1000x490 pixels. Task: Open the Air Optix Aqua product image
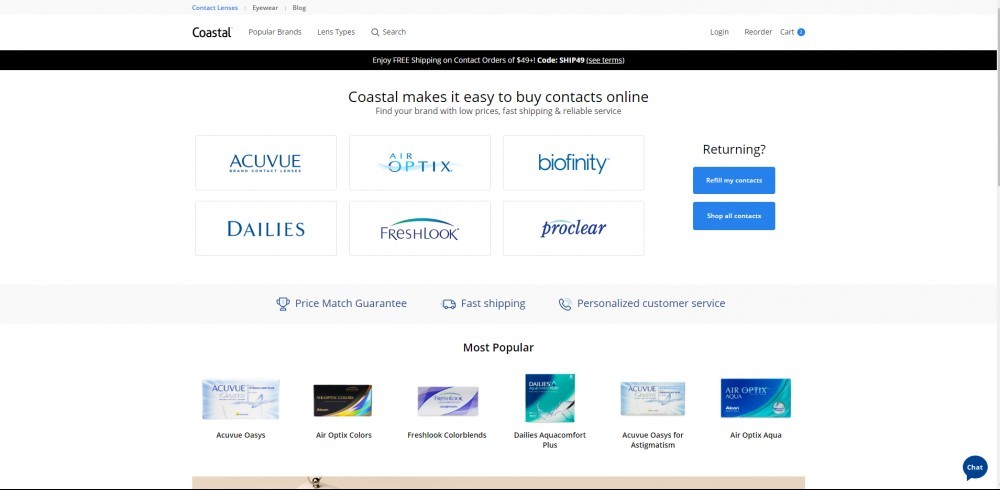tap(756, 398)
